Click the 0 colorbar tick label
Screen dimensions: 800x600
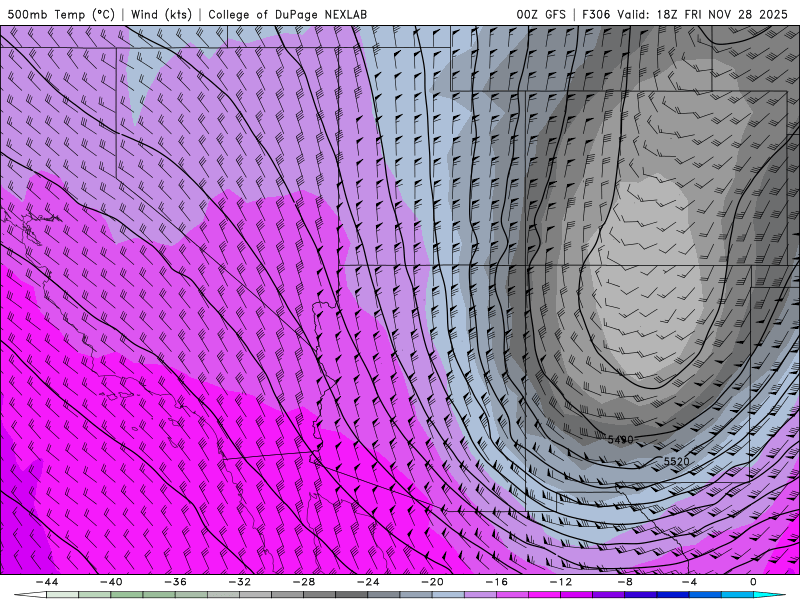tap(754, 582)
